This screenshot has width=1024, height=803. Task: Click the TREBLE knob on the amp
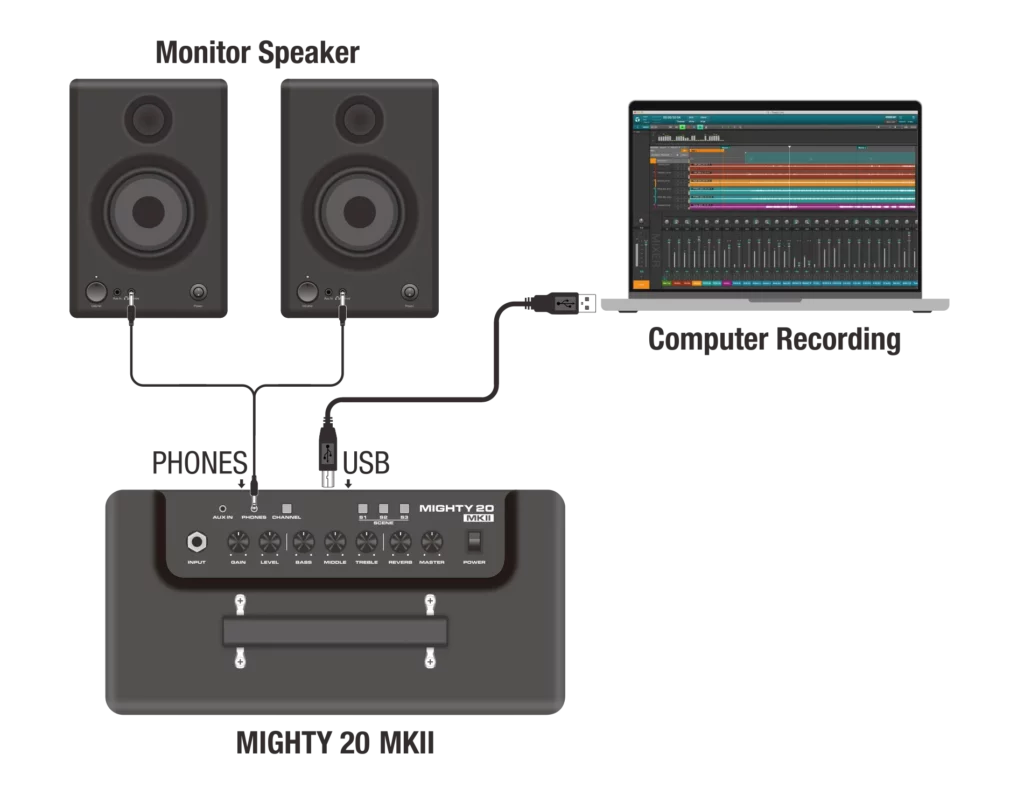click(366, 542)
